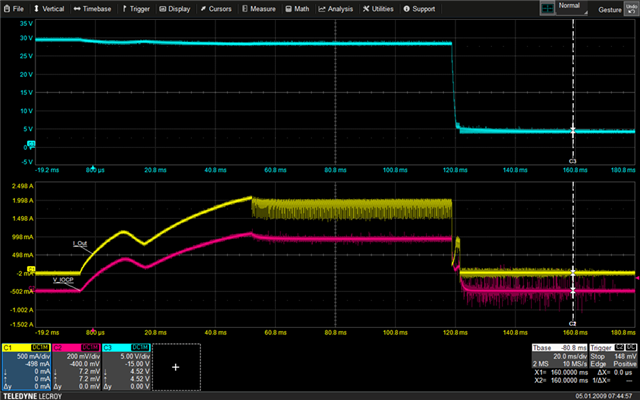
Task: Open the File menu
Action: (x=14, y=9)
